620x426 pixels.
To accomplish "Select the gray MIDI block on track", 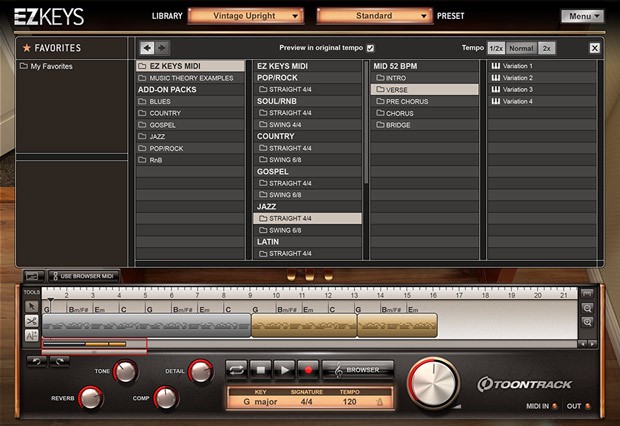I will tap(146, 326).
